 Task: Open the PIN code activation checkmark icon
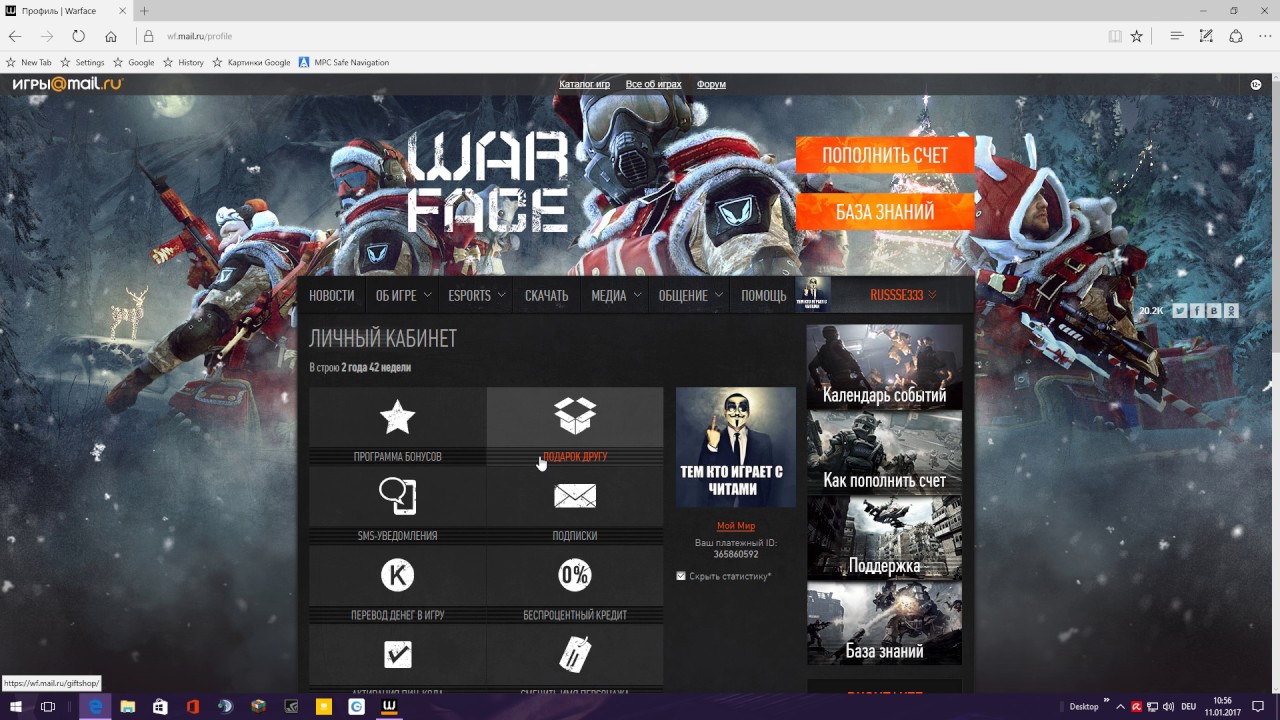click(x=397, y=654)
